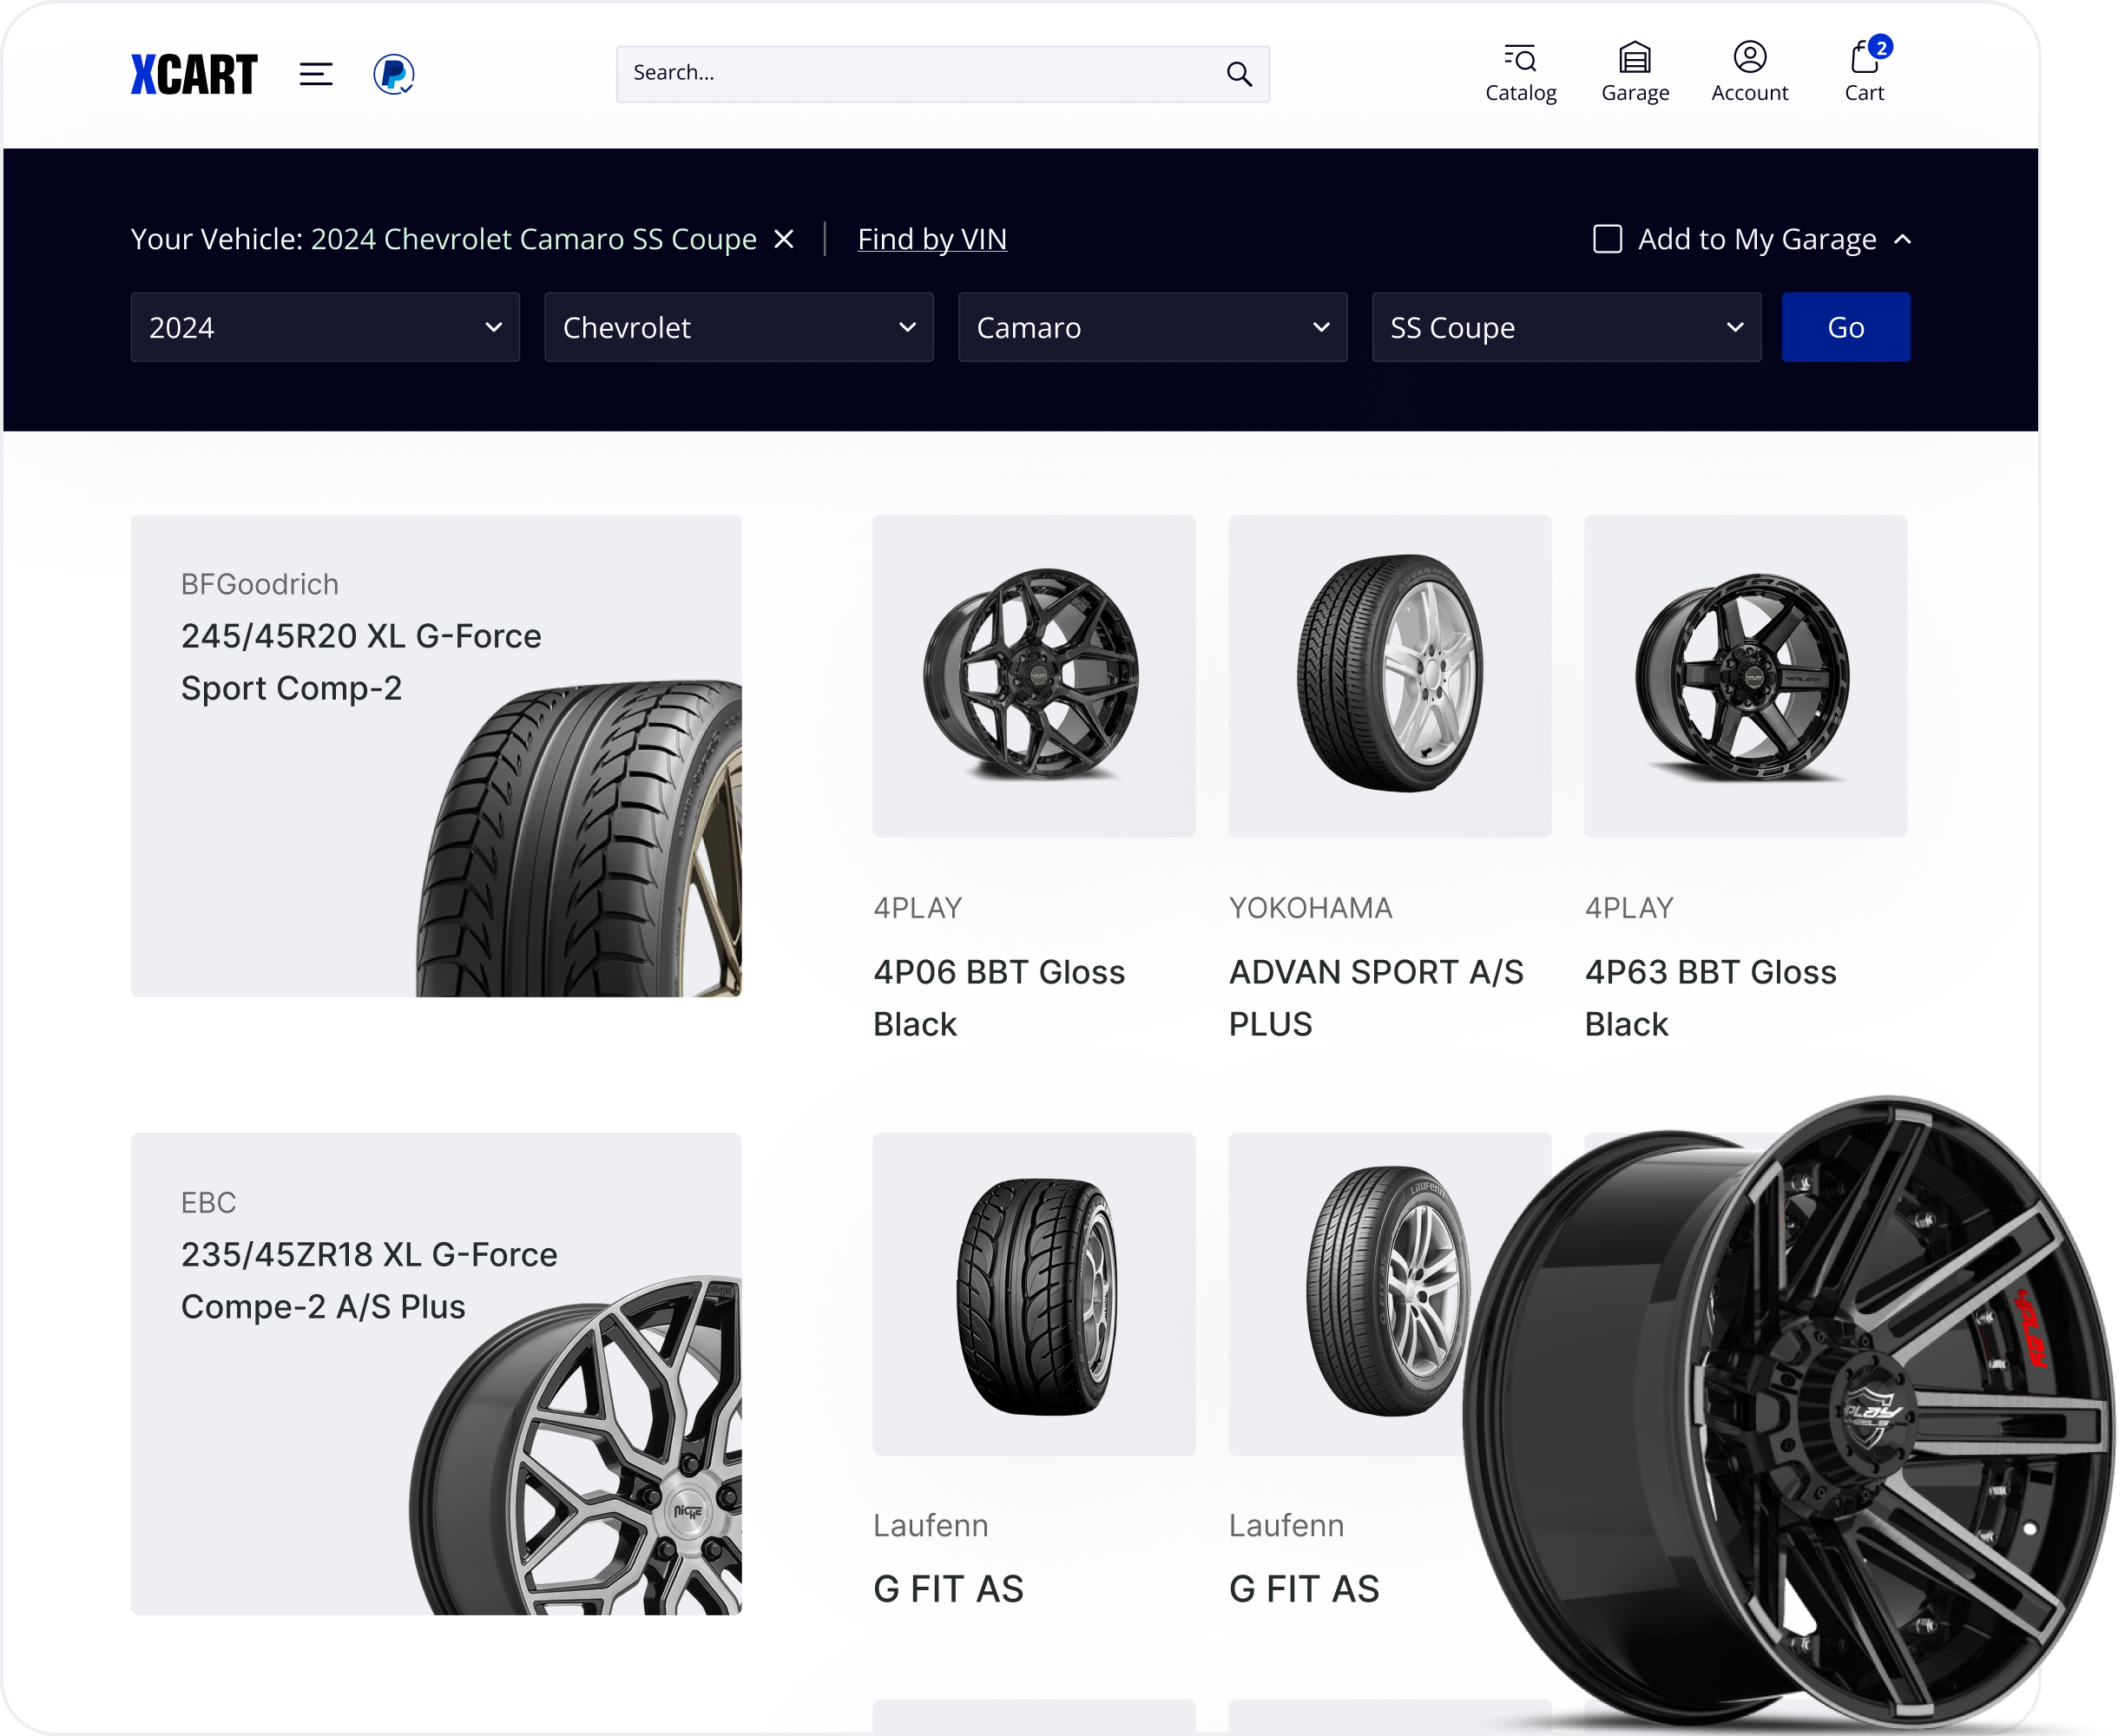2125x1736 pixels.
Task: Collapse the vehicle selector panel
Action: click(x=1903, y=239)
